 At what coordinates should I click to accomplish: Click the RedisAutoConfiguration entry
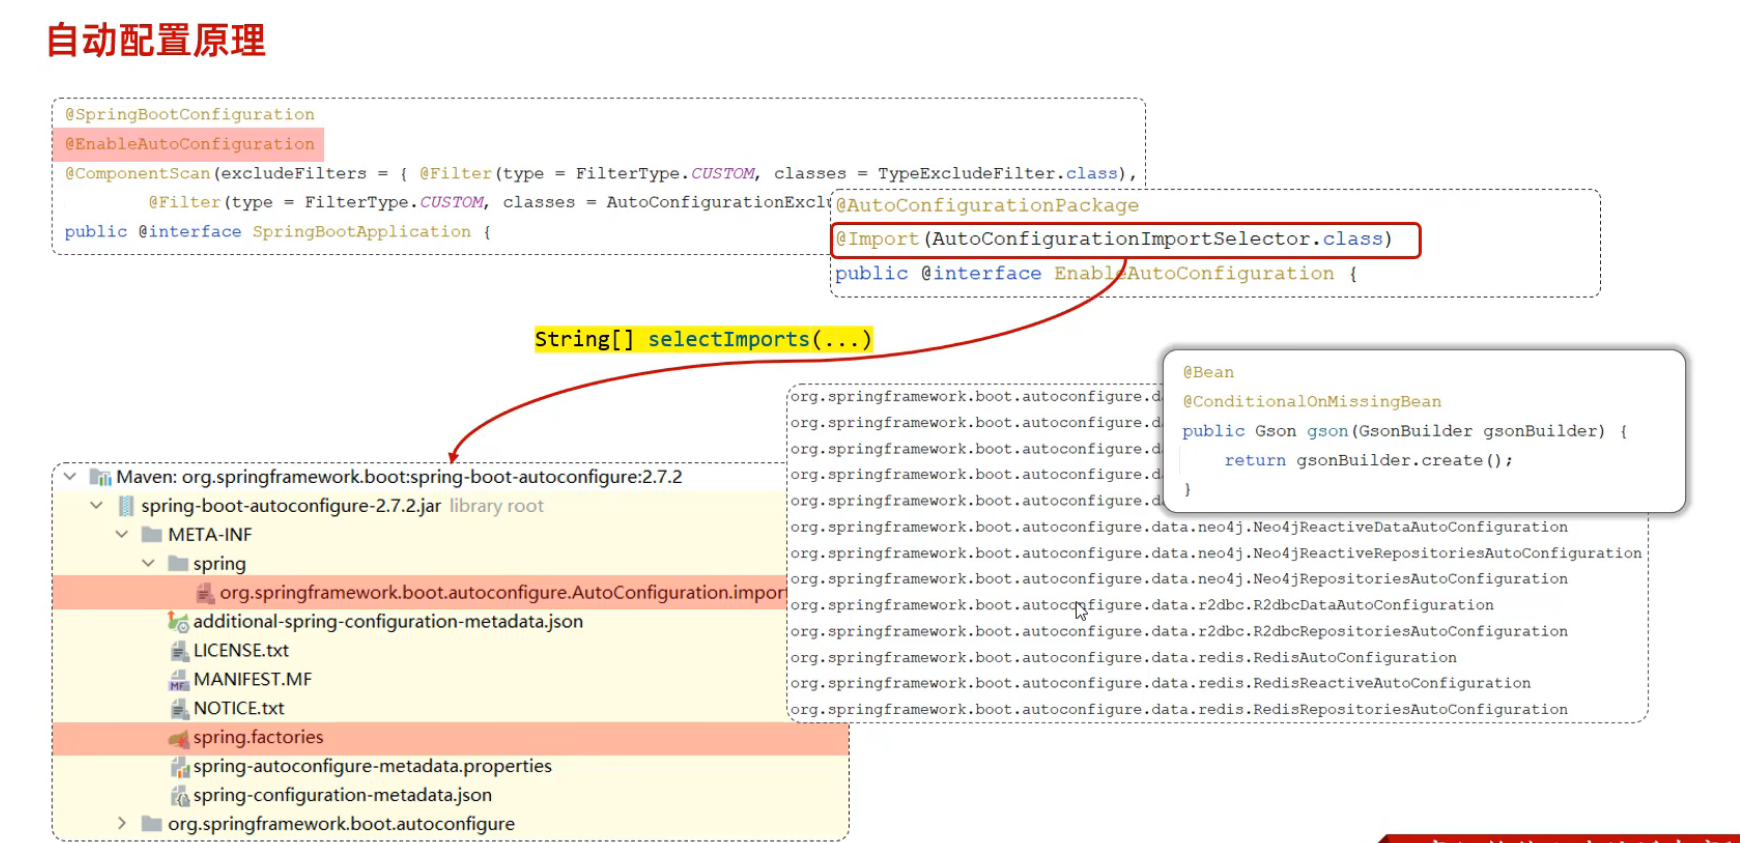pos(1123,657)
